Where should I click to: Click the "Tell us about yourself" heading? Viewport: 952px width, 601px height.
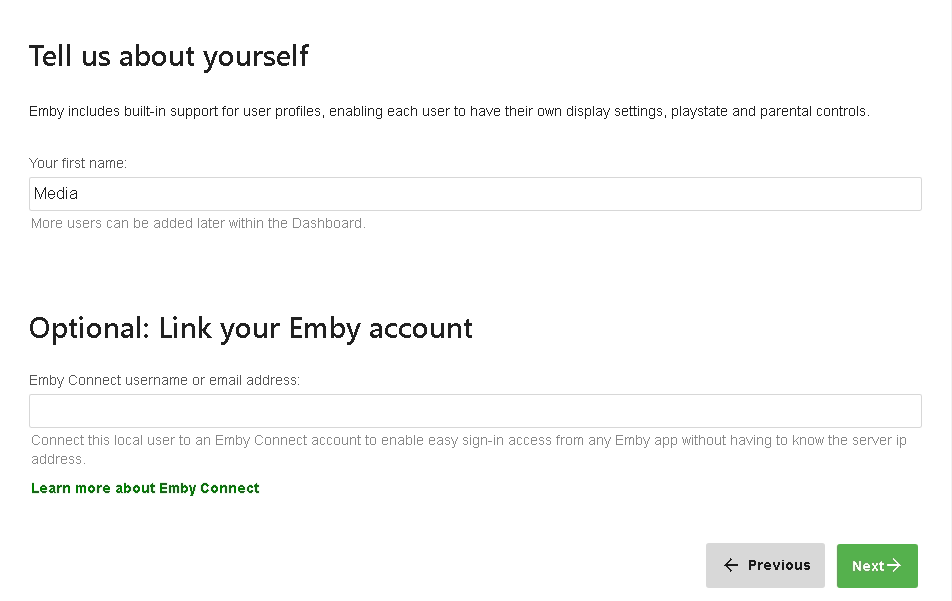coord(168,56)
